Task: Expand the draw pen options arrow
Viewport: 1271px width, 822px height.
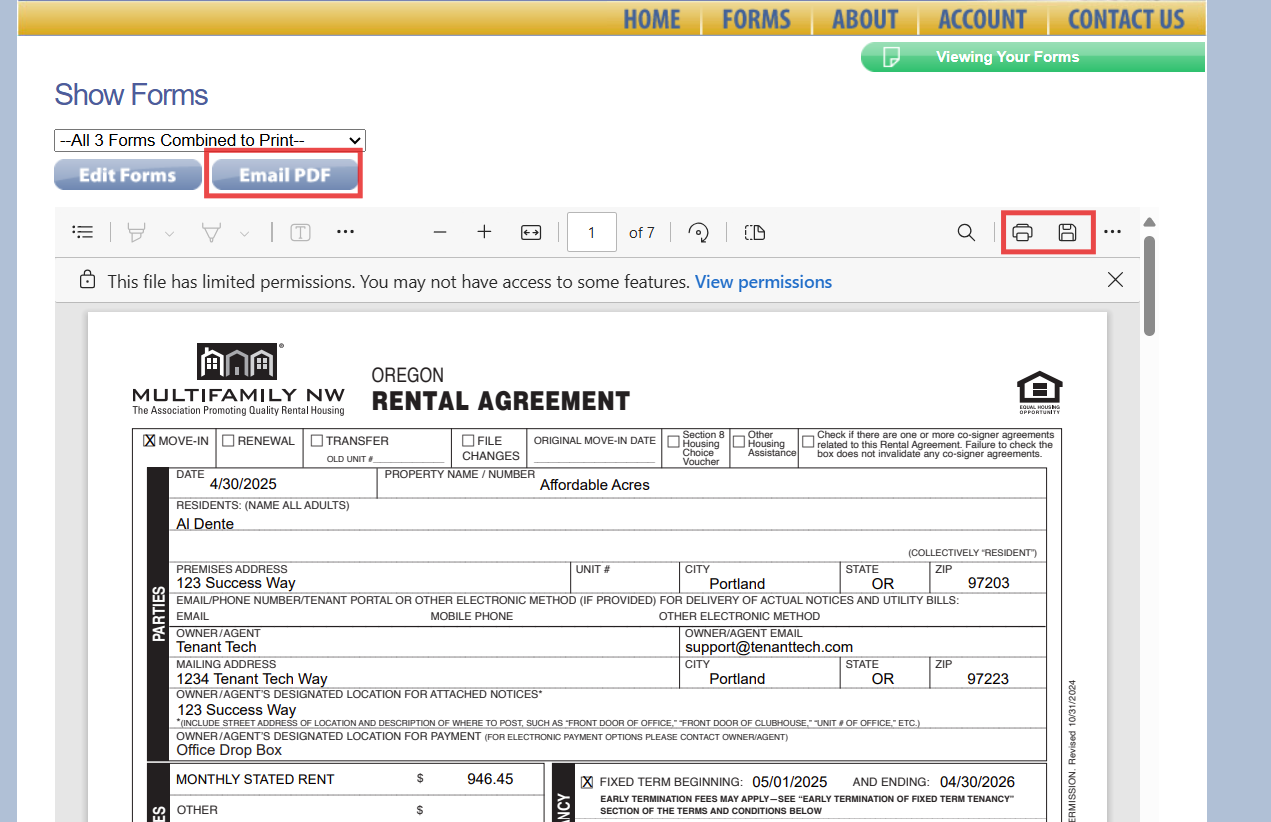Action: [244, 234]
